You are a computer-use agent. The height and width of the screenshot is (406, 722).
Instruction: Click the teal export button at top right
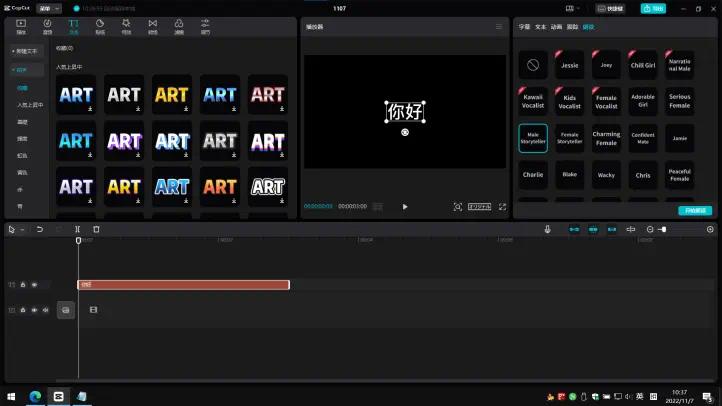pos(652,8)
